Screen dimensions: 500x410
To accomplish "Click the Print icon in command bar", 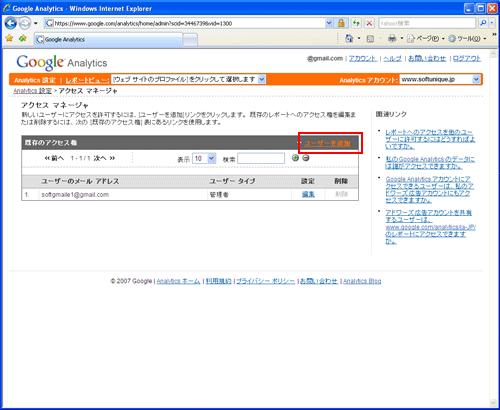I will (x=392, y=39).
